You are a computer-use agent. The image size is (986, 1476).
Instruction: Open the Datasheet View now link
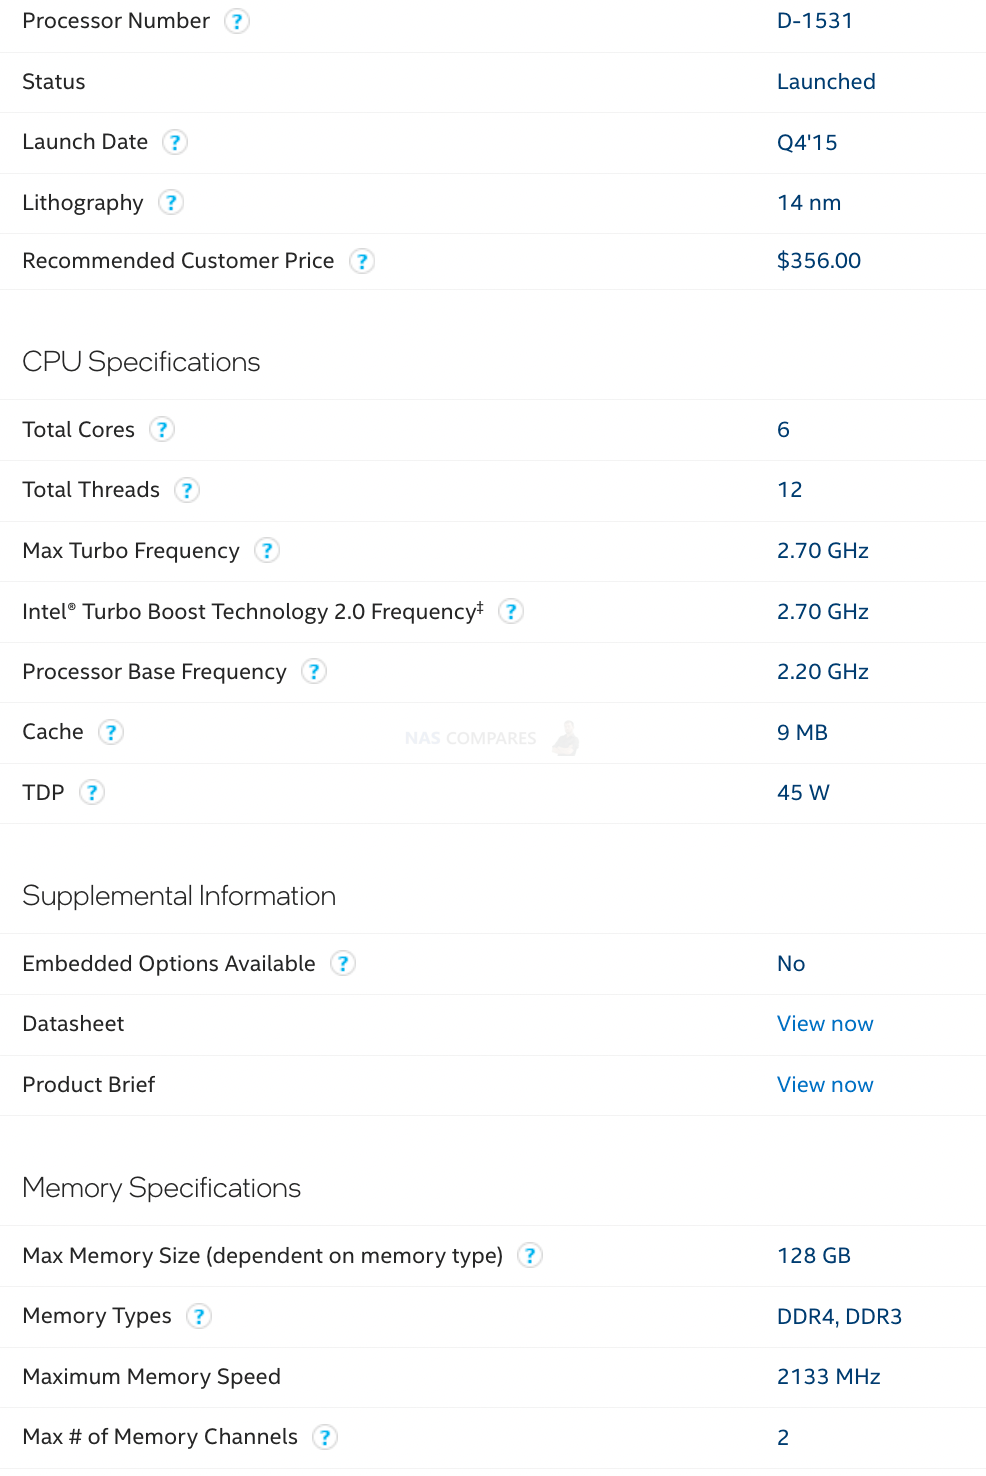click(x=825, y=1024)
